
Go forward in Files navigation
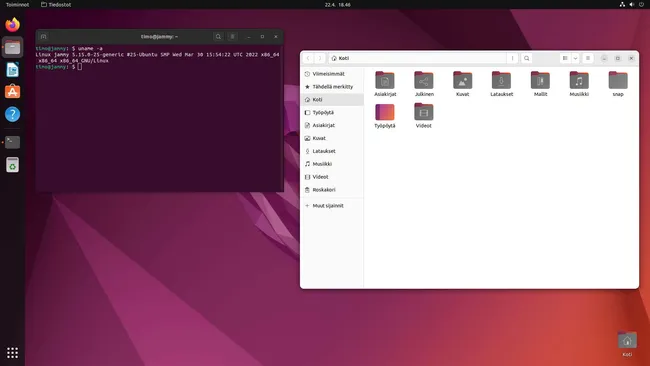click(320, 58)
